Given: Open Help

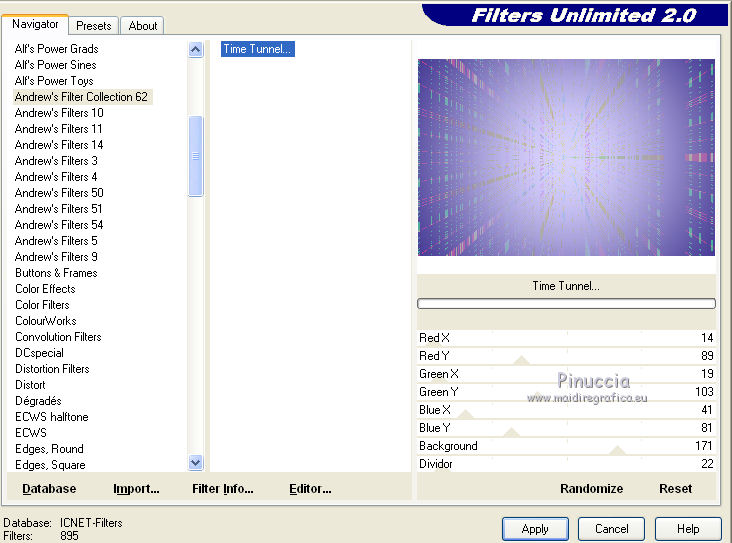Looking at the screenshot, I should click(688, 529).
